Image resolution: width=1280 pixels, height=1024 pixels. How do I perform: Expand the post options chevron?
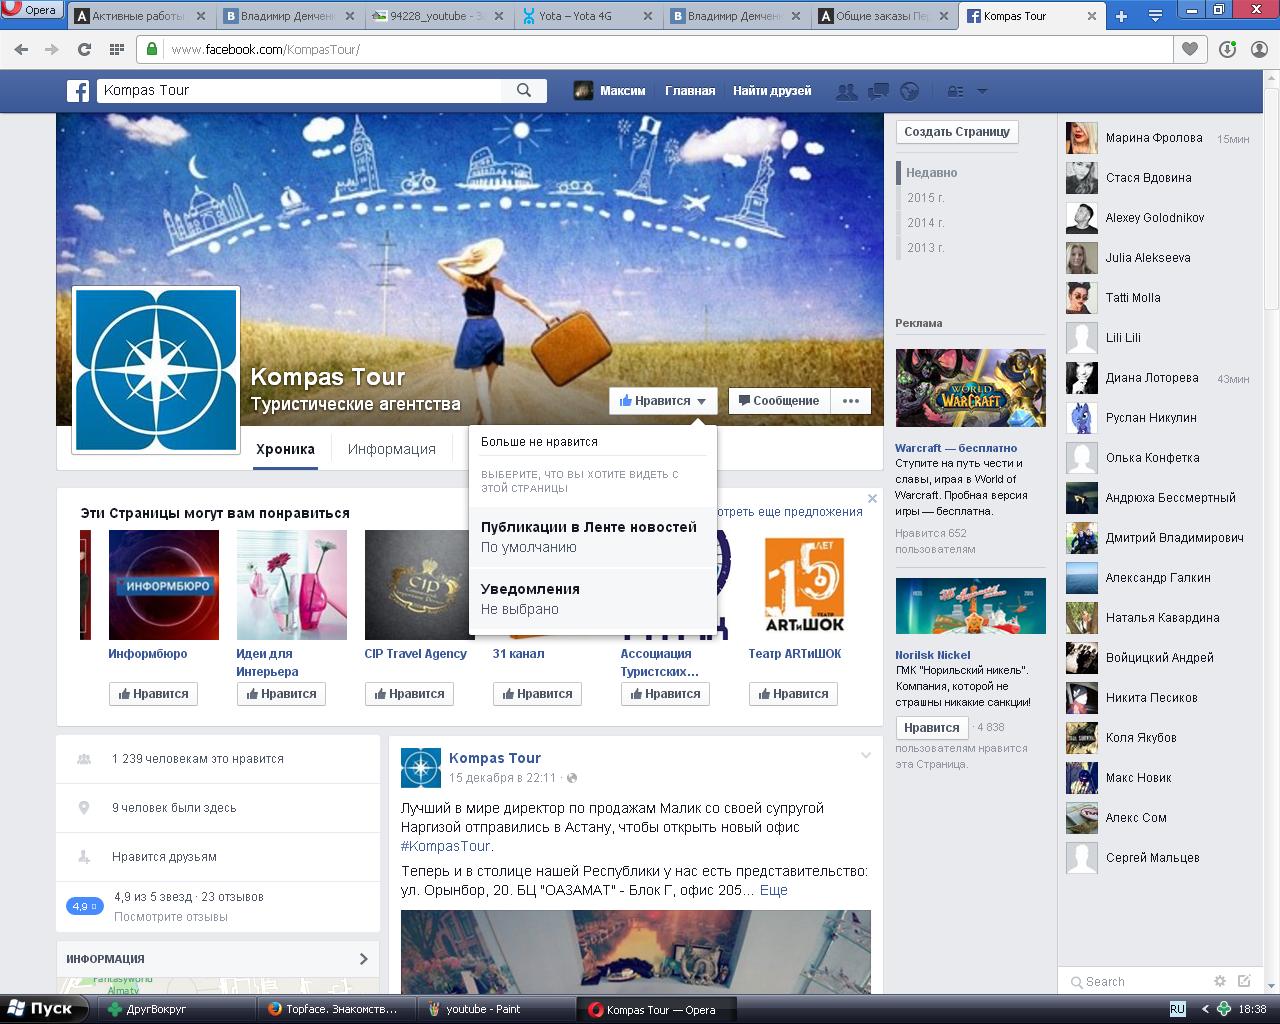(866, 756)
